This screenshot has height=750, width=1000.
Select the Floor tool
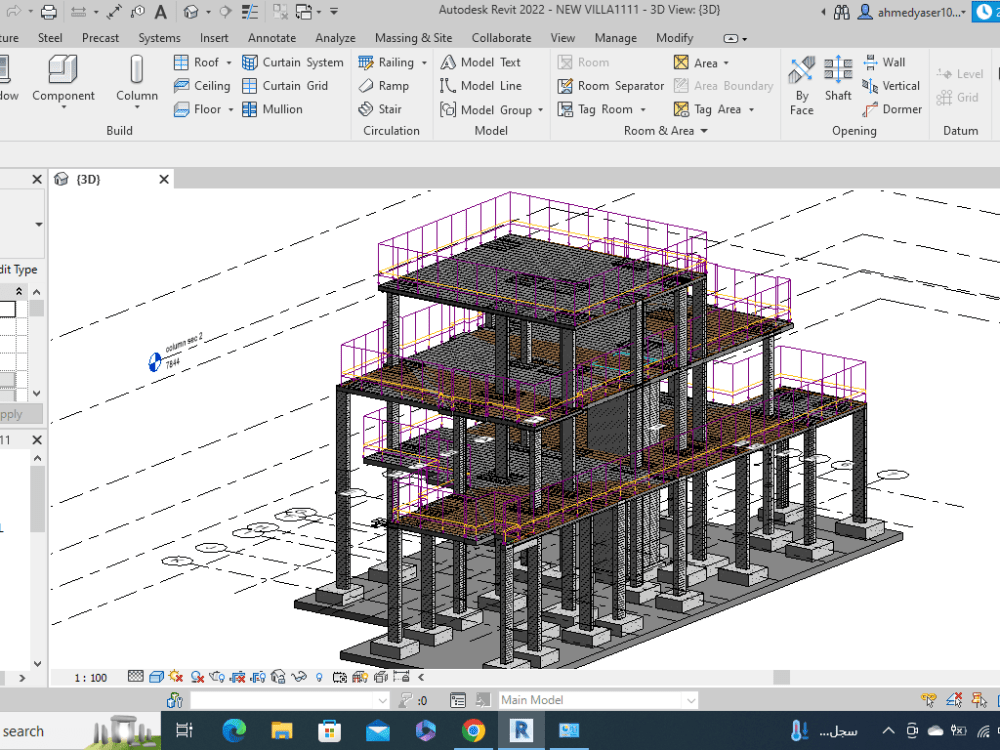click(197, 109)
